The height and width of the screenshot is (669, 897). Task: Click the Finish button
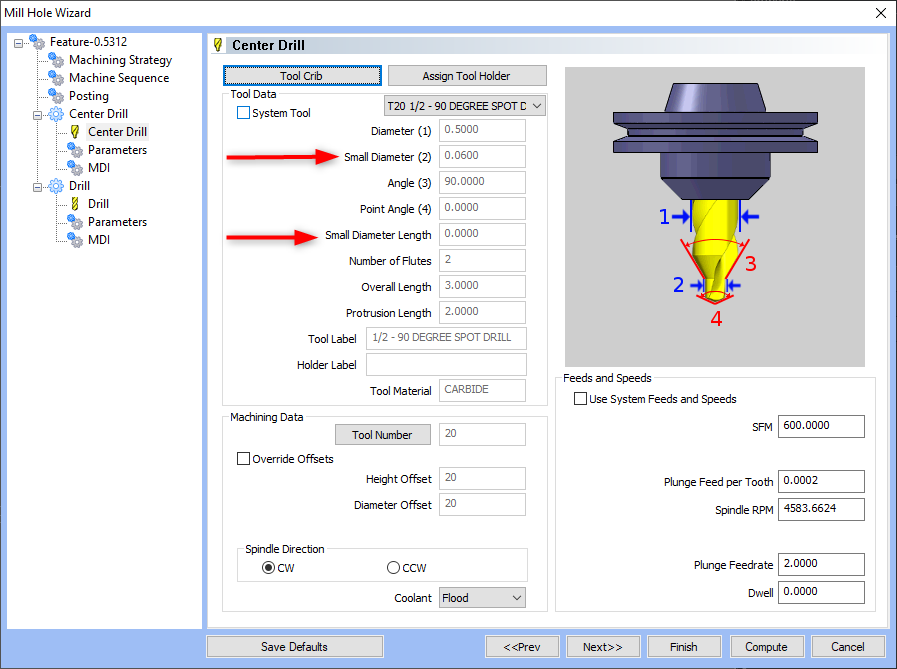pyautogui.click(x=684, y=647)
